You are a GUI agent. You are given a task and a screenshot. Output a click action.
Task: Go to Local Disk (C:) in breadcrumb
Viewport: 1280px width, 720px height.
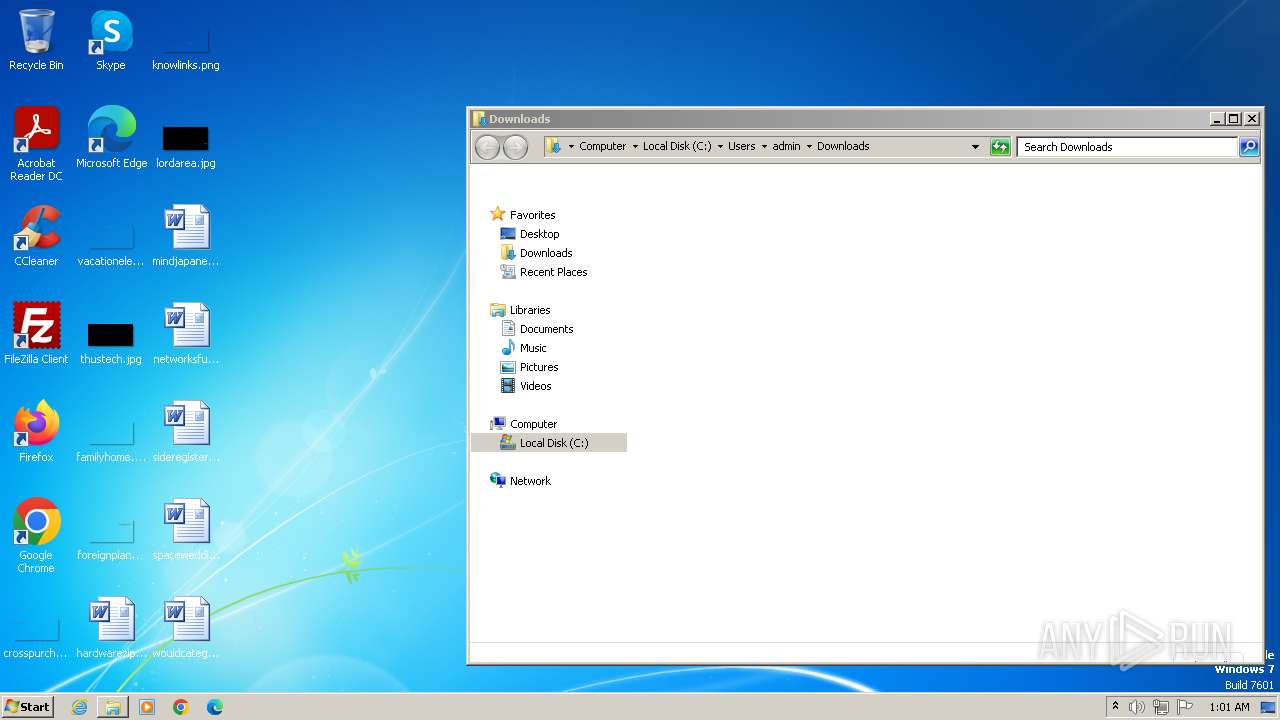click(677, 146)
